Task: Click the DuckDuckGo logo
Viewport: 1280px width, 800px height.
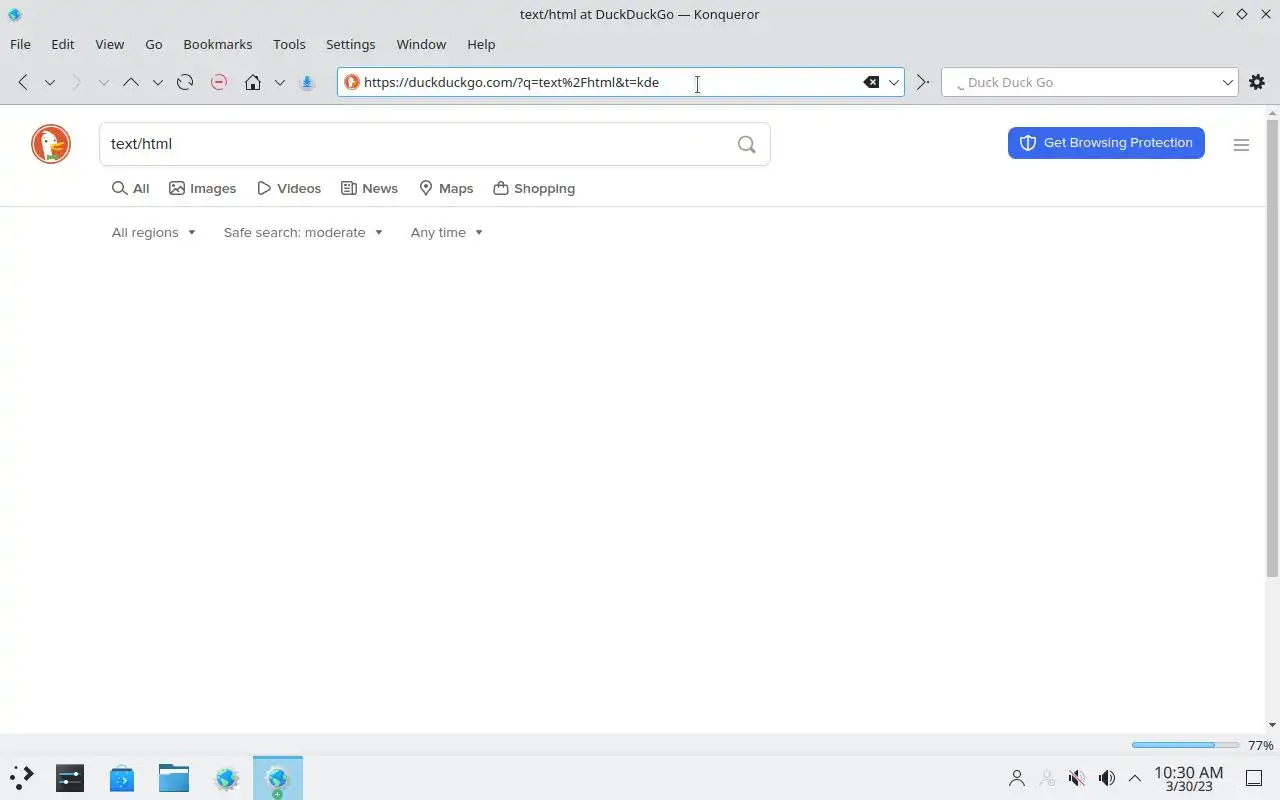Action: pyautogui.click(x=51, y=144)
